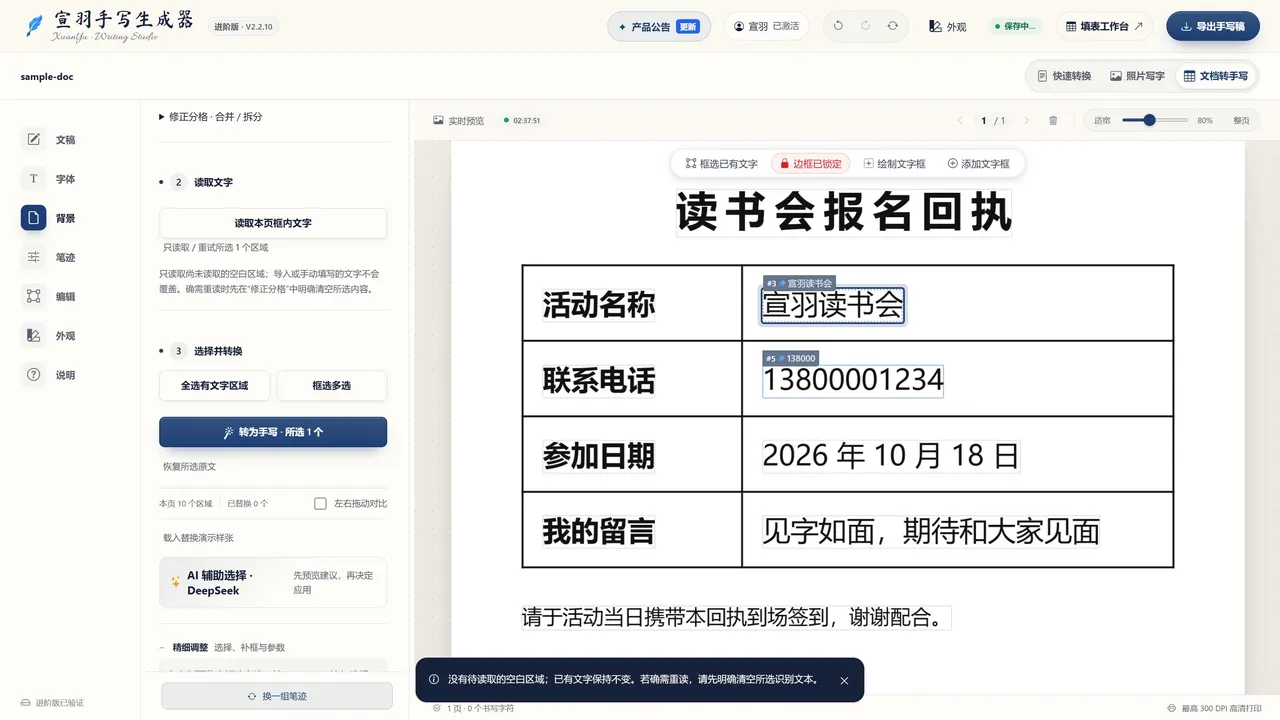Open the 填表工作台 link
The height and width of the screenshot is (720, 1280).
pos(1104,26)
